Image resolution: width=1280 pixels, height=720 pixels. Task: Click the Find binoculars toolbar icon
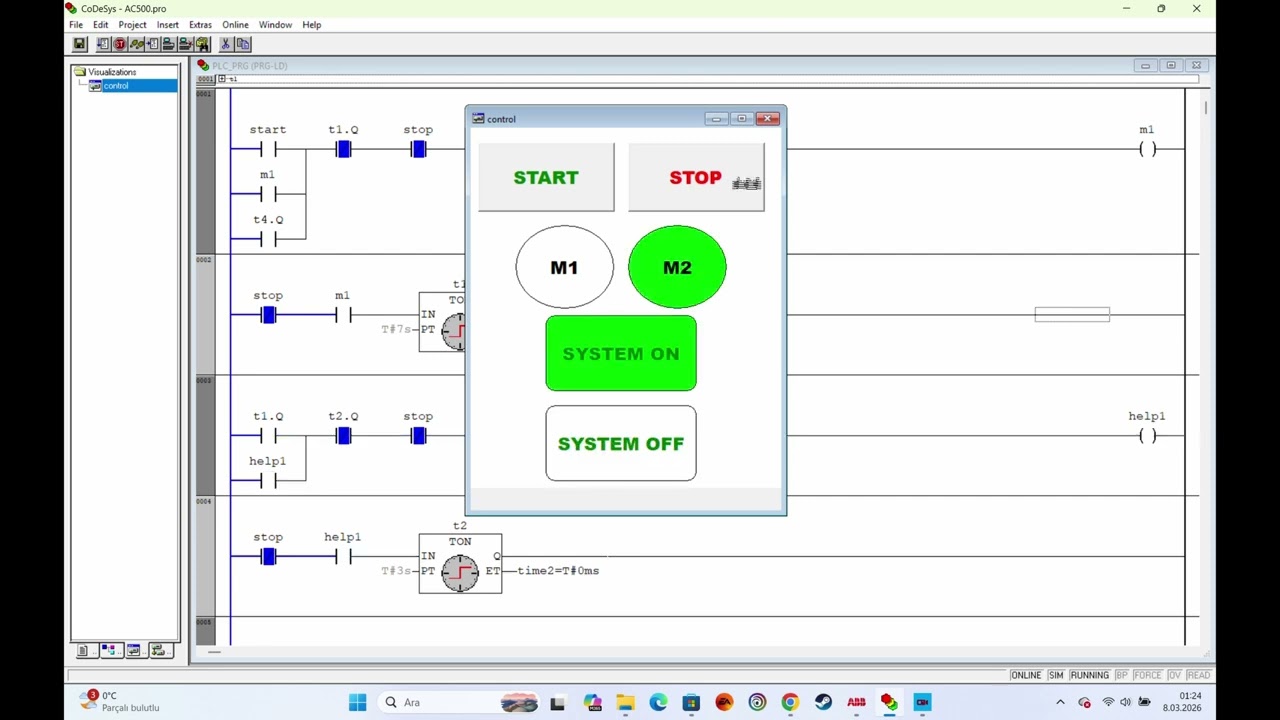tap(203, 44)
